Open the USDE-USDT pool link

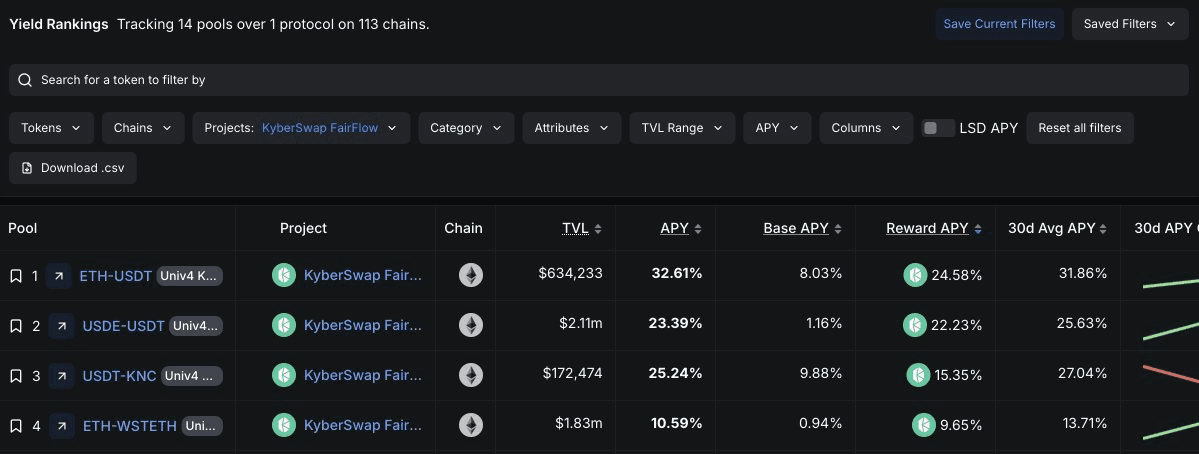[x=123, y=326]
